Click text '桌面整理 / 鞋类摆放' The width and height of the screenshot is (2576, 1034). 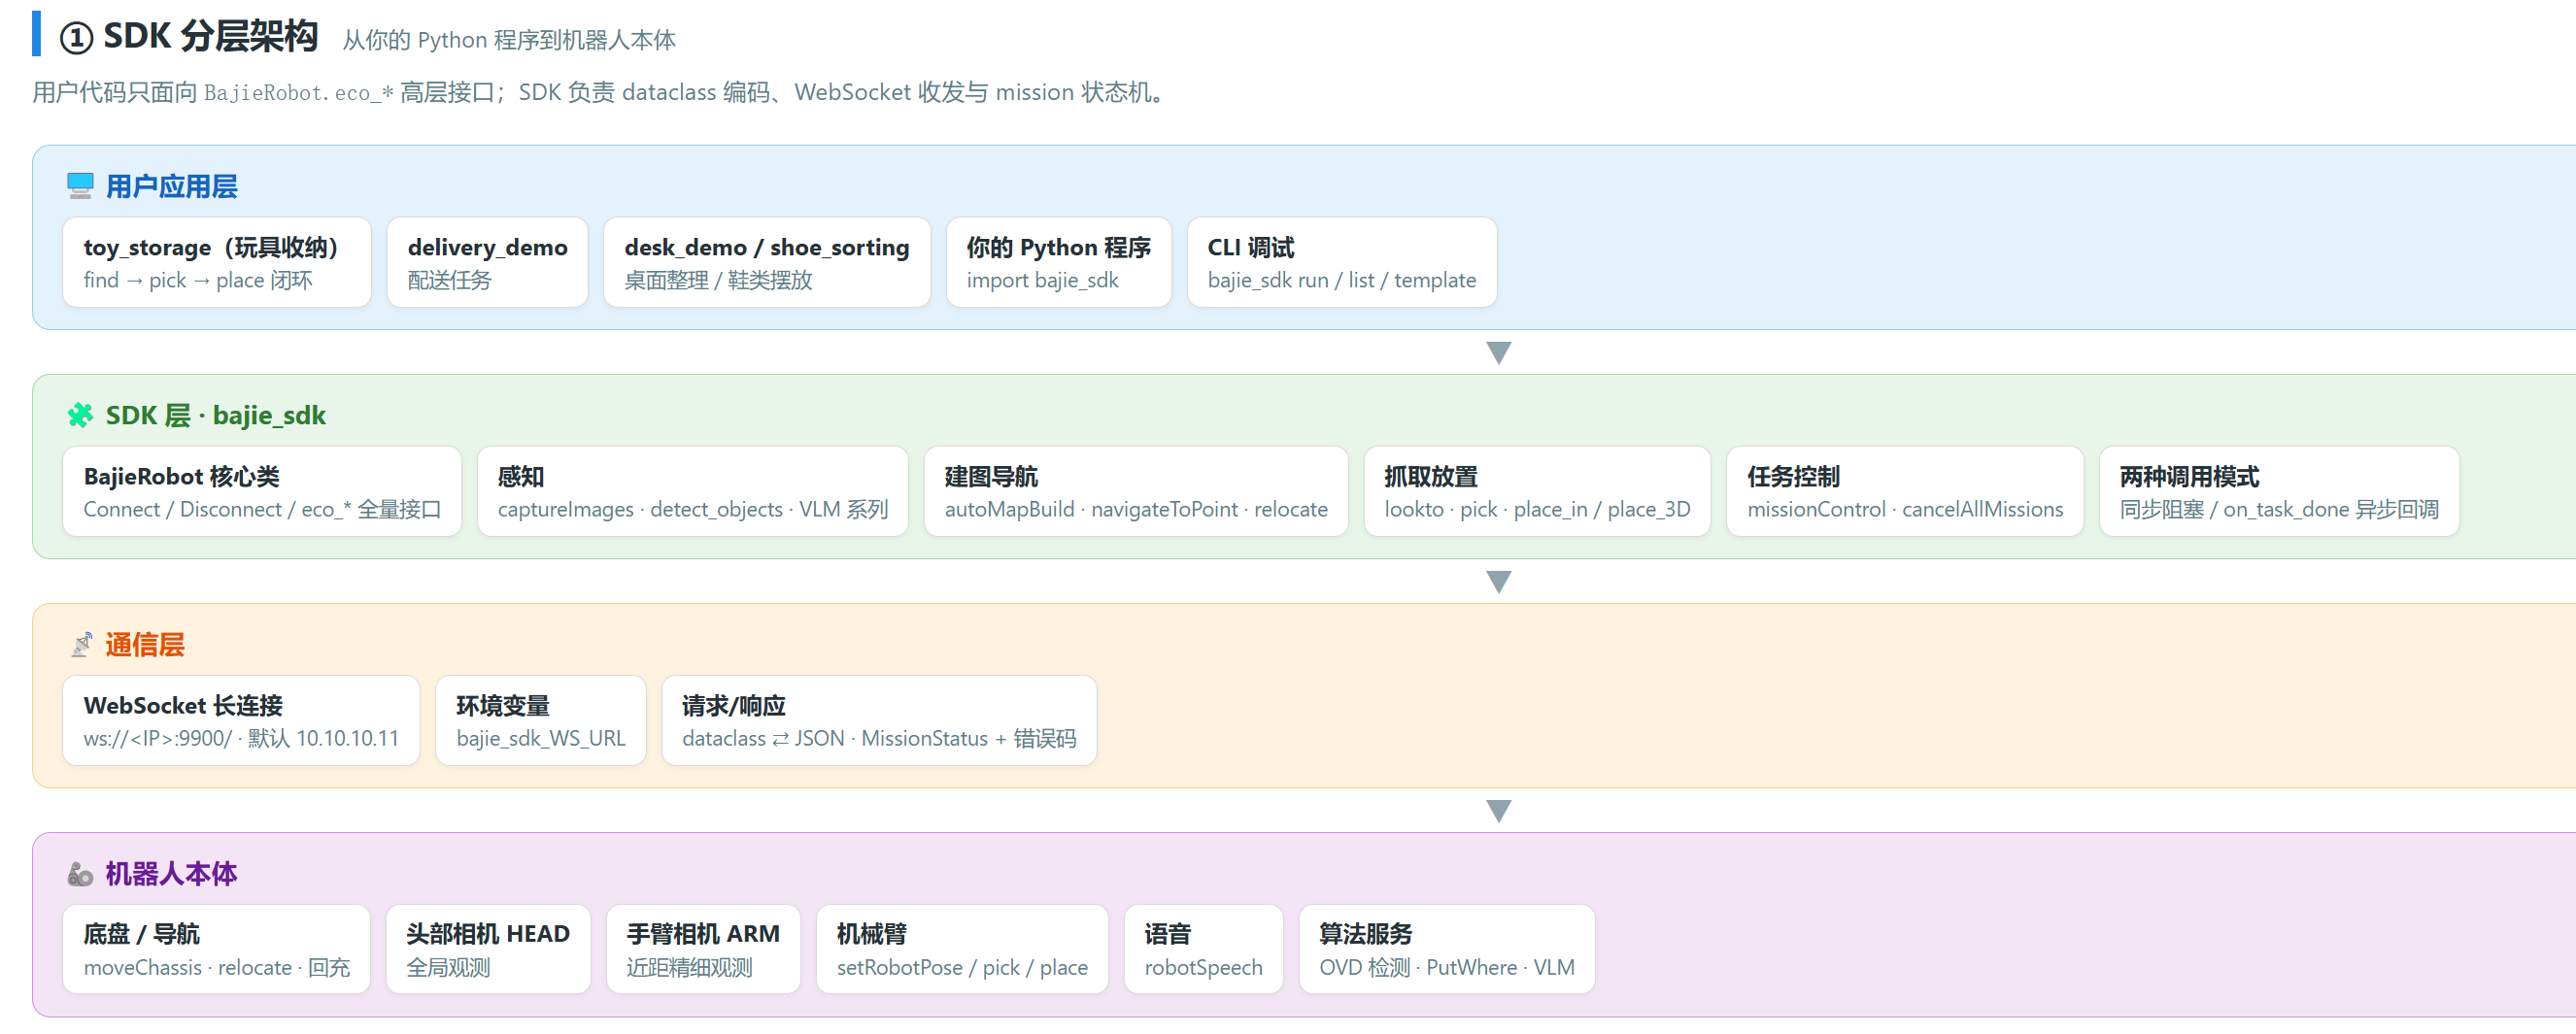point(718,280)
